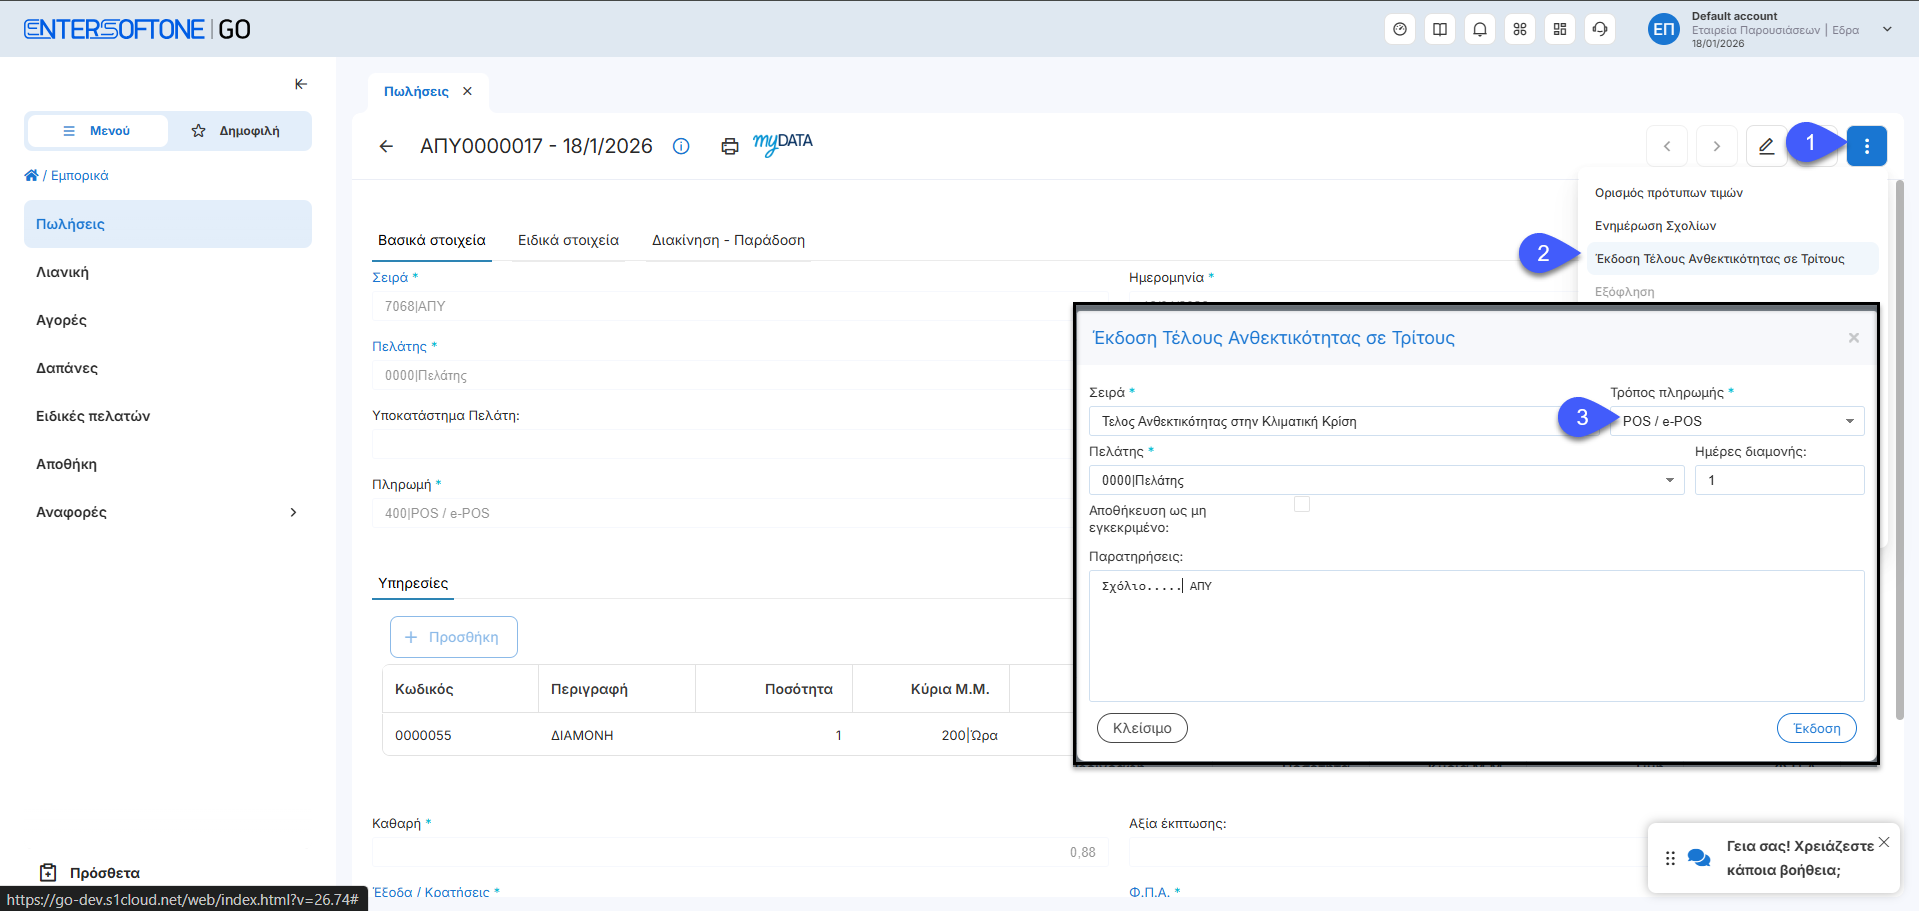The image size is (1919, 911).
Task: Click the pencil edit icon
Action: pos(1766,146)
